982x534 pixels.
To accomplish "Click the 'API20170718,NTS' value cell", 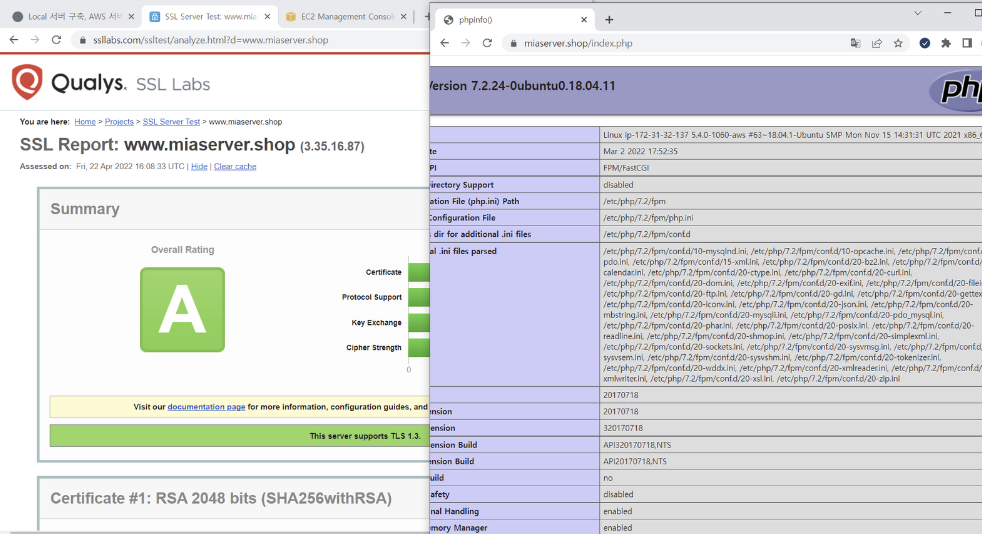I will tap(790, 461).
